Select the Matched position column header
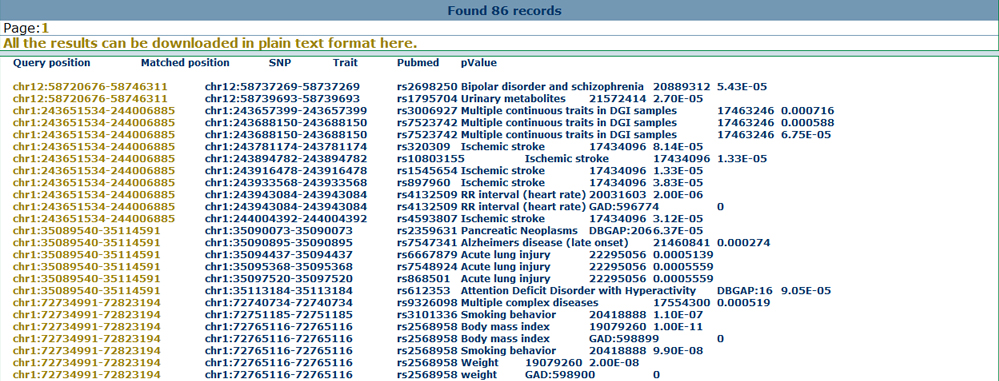This screenshot has height=381, width=999. click(185, 63)
